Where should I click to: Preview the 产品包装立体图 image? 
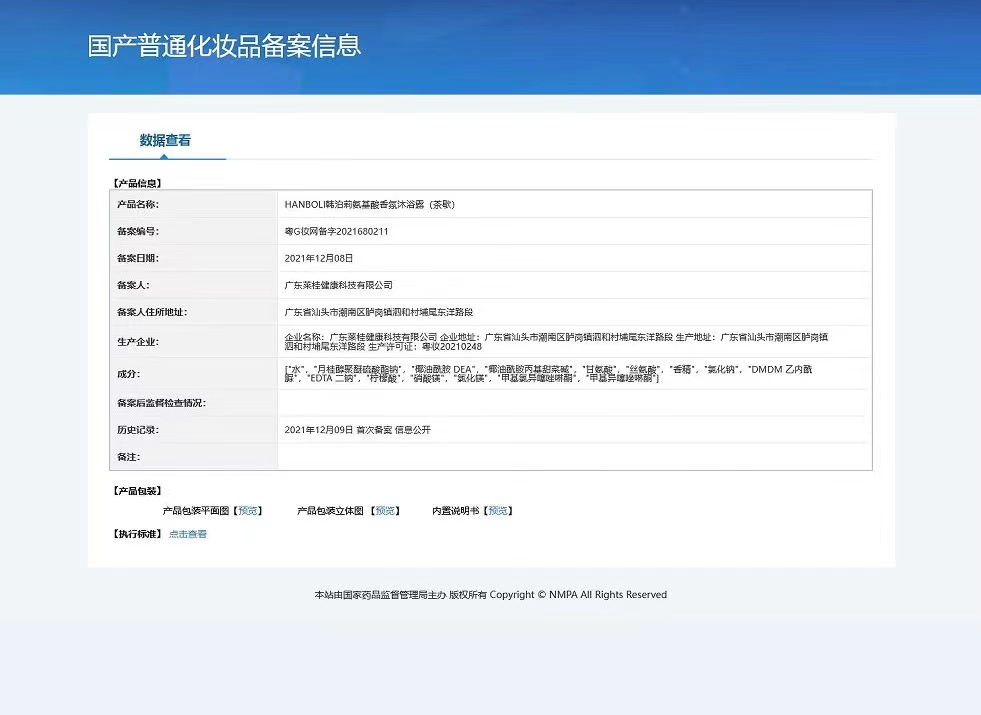(x=385, y=511)
